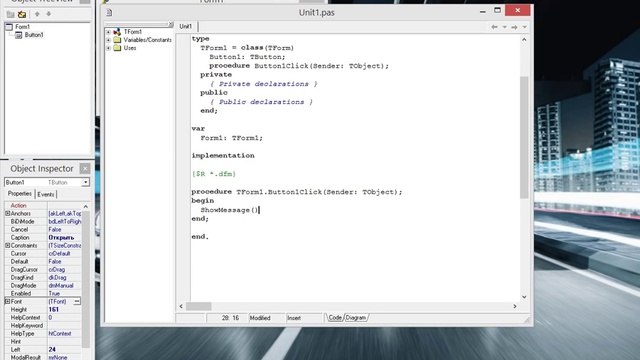Select Form1 in the Object TreeView
Viewport: 640px width, 360px height.
coord(22,27)
